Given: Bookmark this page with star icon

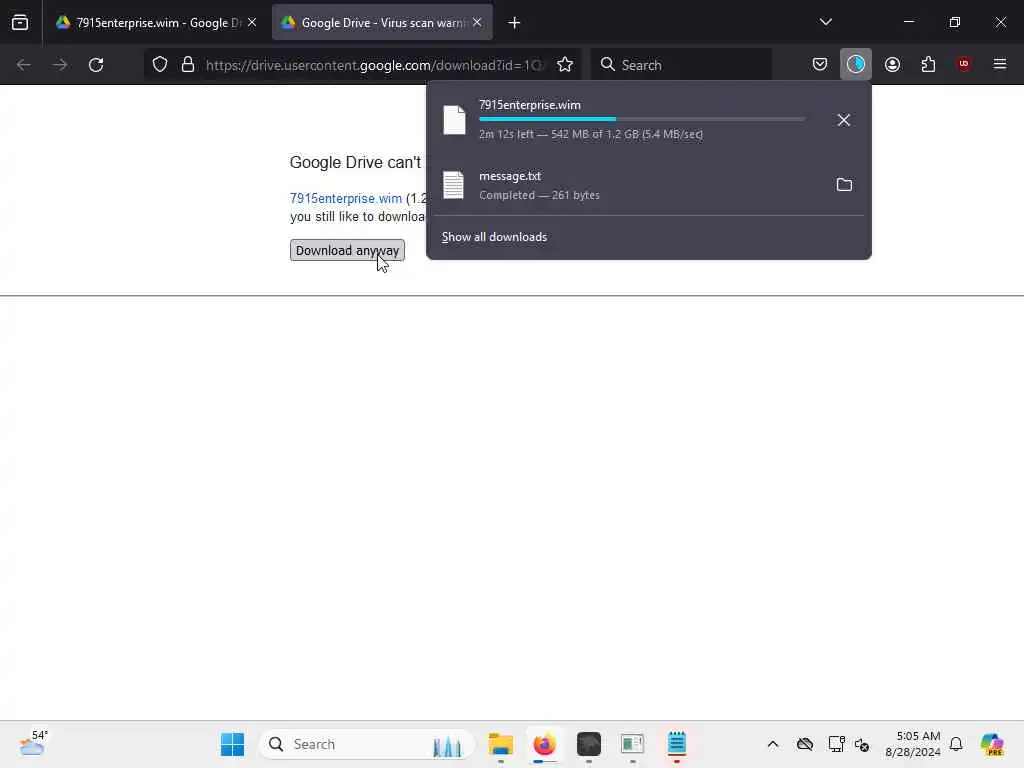Looking at the screenshot, I should tap(565, 65).
